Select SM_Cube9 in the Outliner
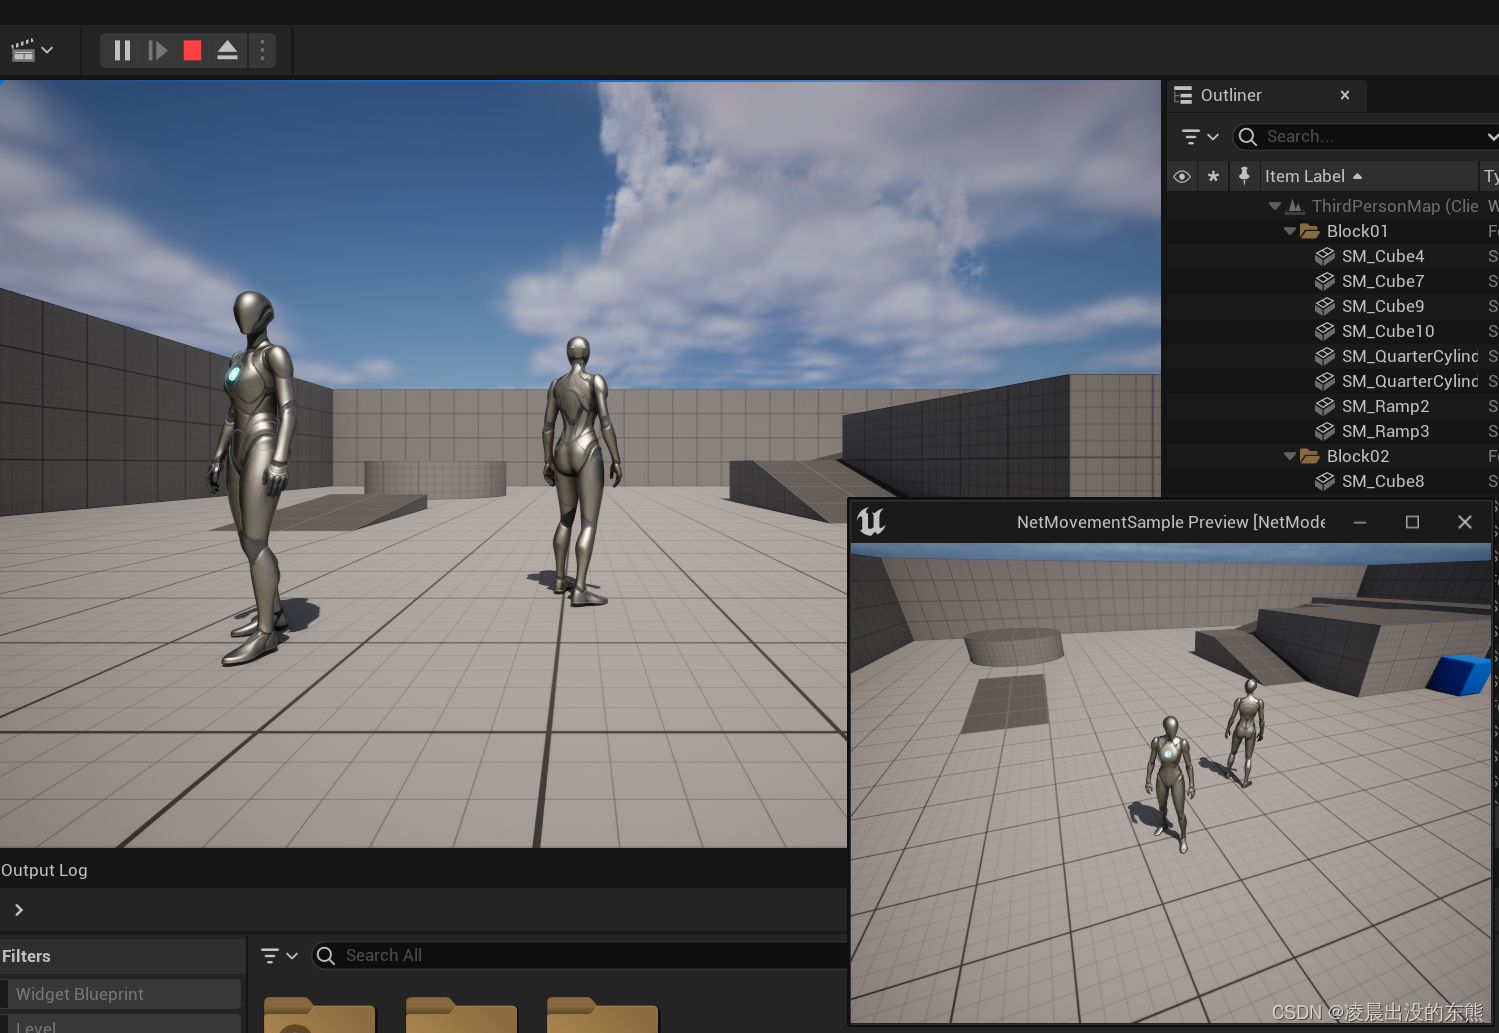 click(x=1332, y=306)
